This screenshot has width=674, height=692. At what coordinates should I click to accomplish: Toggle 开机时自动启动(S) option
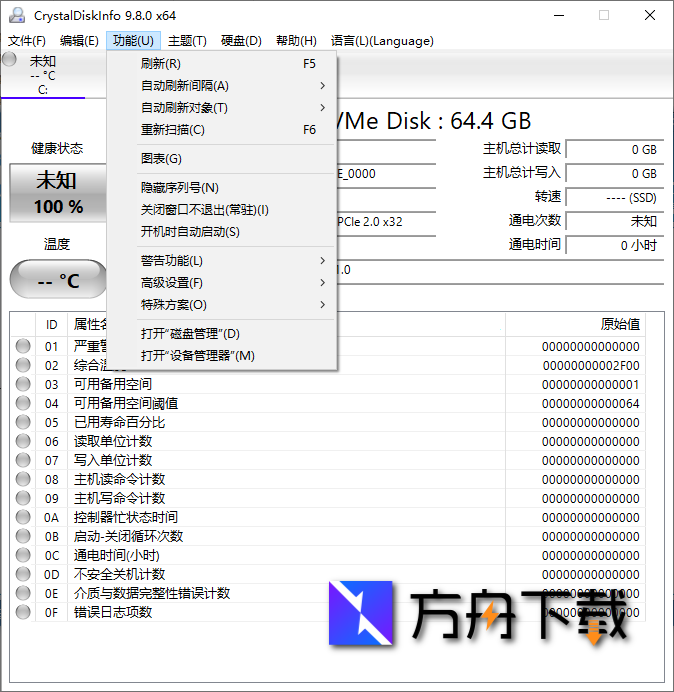(222, 232)
